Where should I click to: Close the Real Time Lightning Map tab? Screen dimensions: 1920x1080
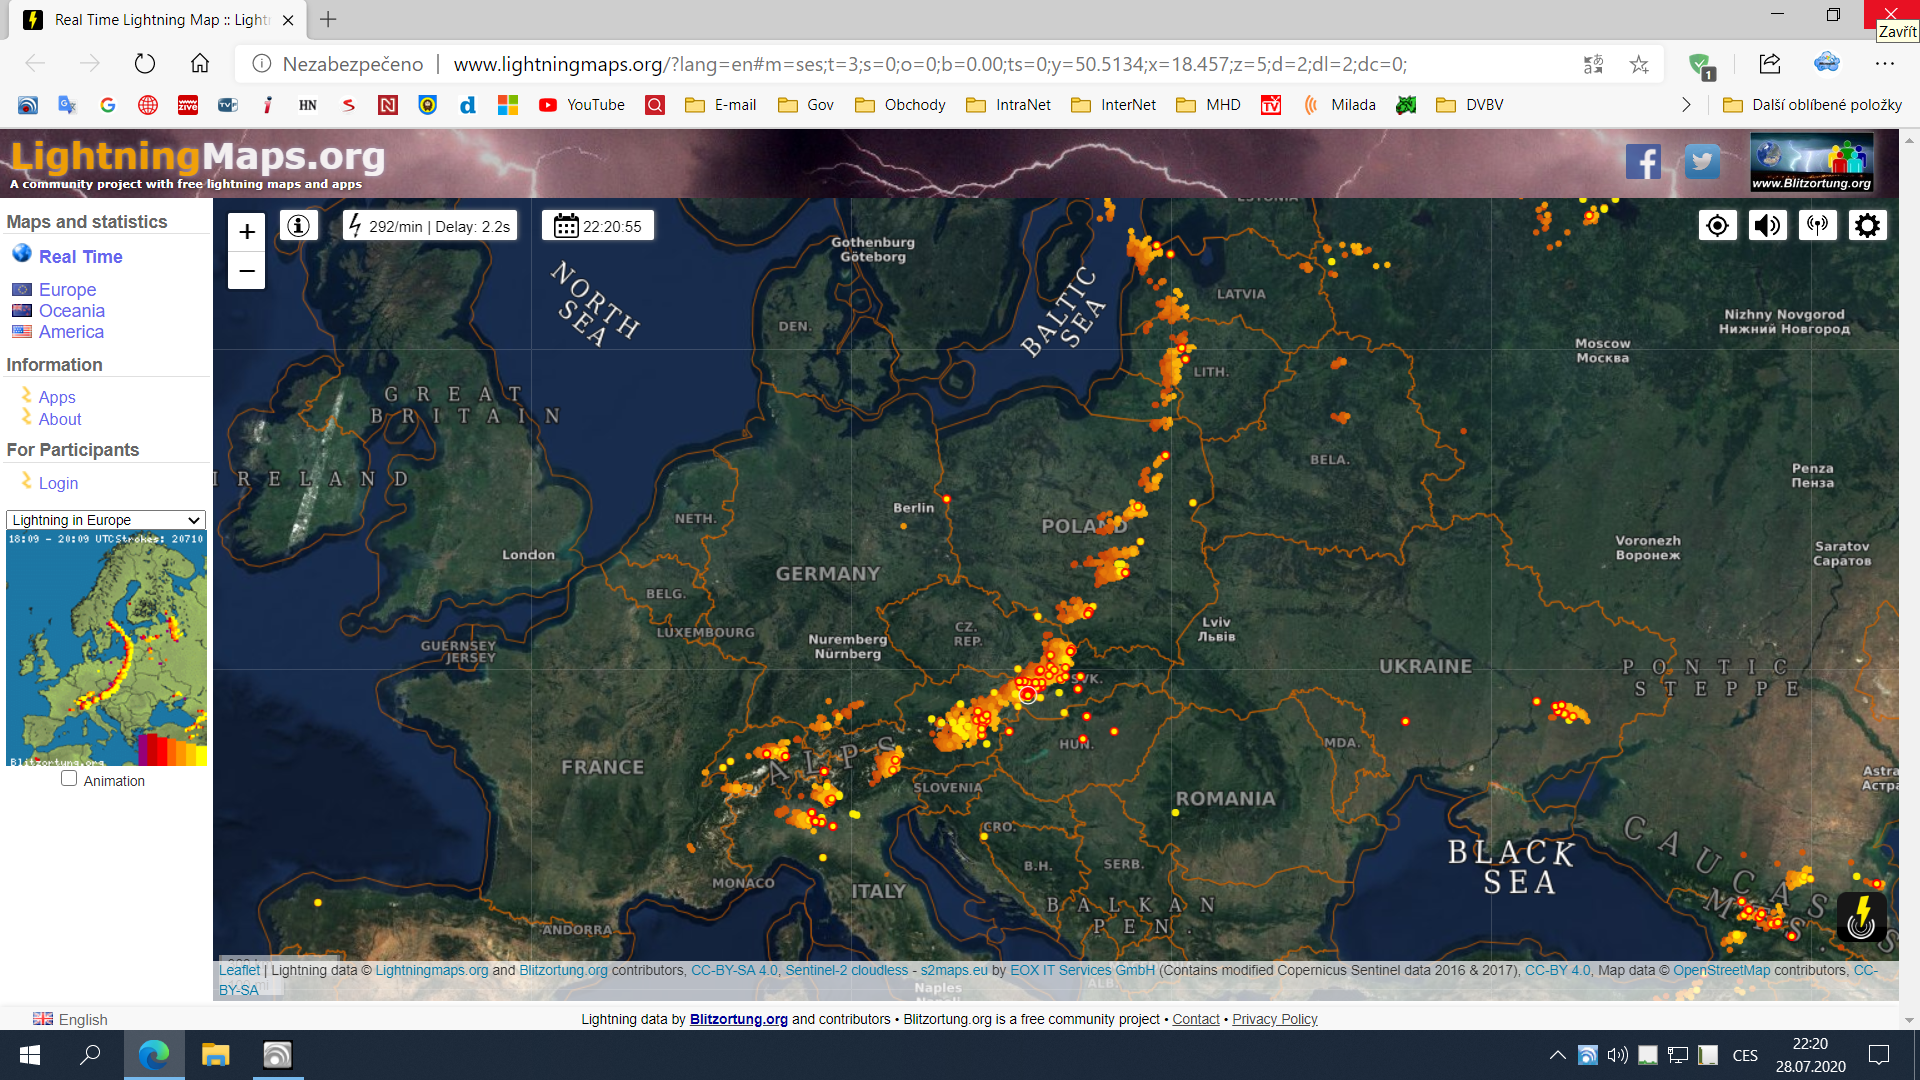point(288,20)
